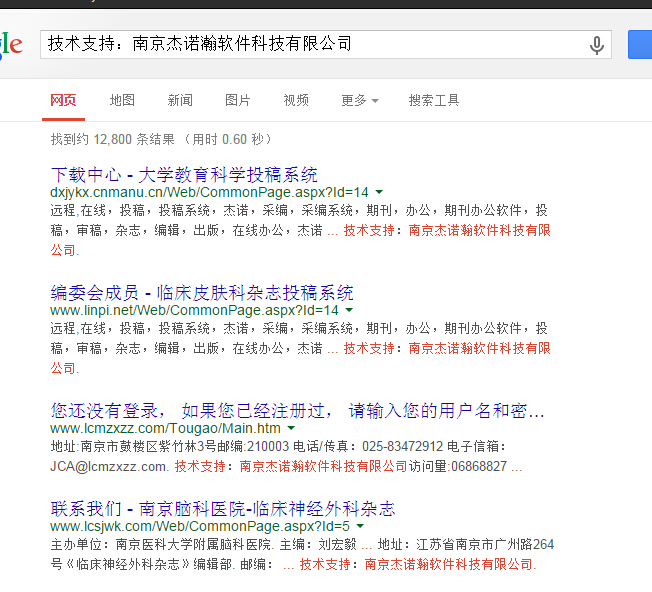The width and height of the screenshot is (652, 592).
Task: Expand dropdown arrow next to www.lcmzxzz.com URL
Action: (291, 428)
